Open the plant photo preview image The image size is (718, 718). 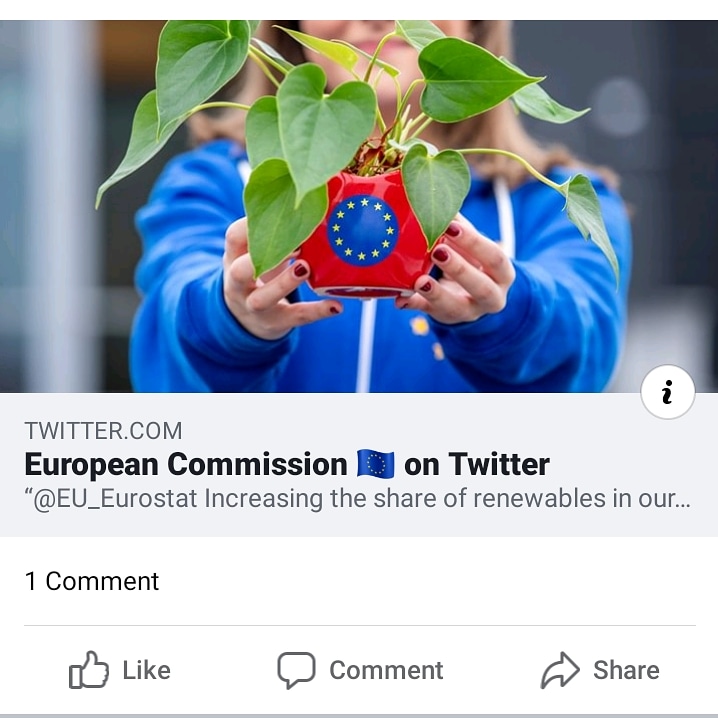[359, 206]
